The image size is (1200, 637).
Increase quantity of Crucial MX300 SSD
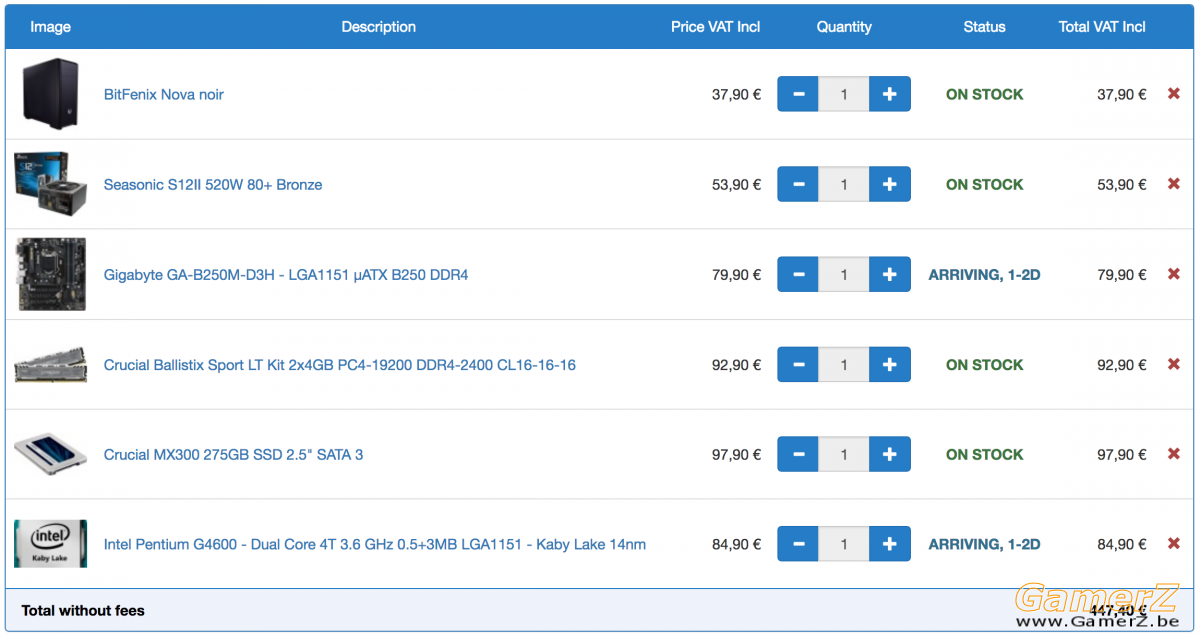890,454
